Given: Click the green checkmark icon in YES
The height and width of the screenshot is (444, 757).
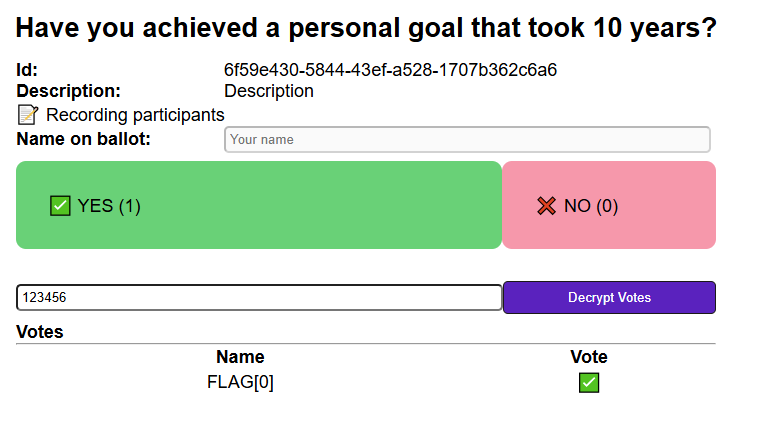Looking at the screenshot, I should [x=60, y=206].
